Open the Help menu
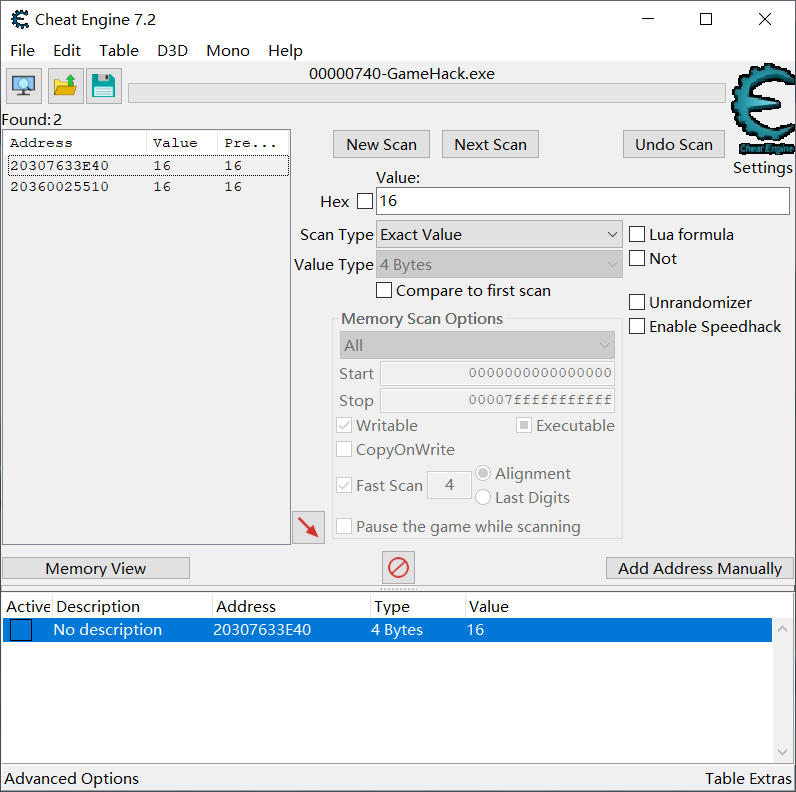The width and height of the screenshot is (796, 792). [x=285, y=51]
